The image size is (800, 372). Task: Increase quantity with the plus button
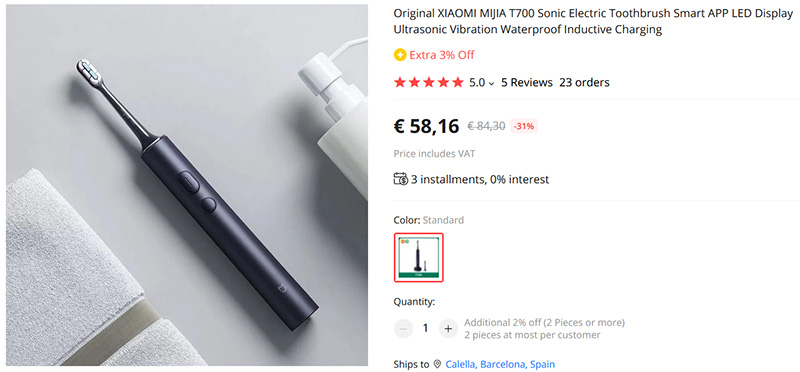click(448, 329)
